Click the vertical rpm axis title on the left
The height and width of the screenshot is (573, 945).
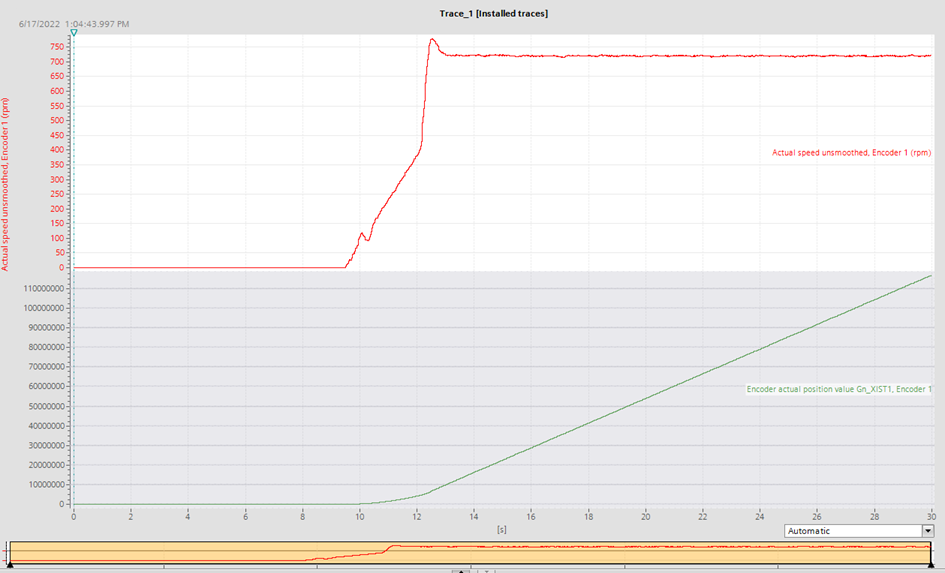(5, 184)
